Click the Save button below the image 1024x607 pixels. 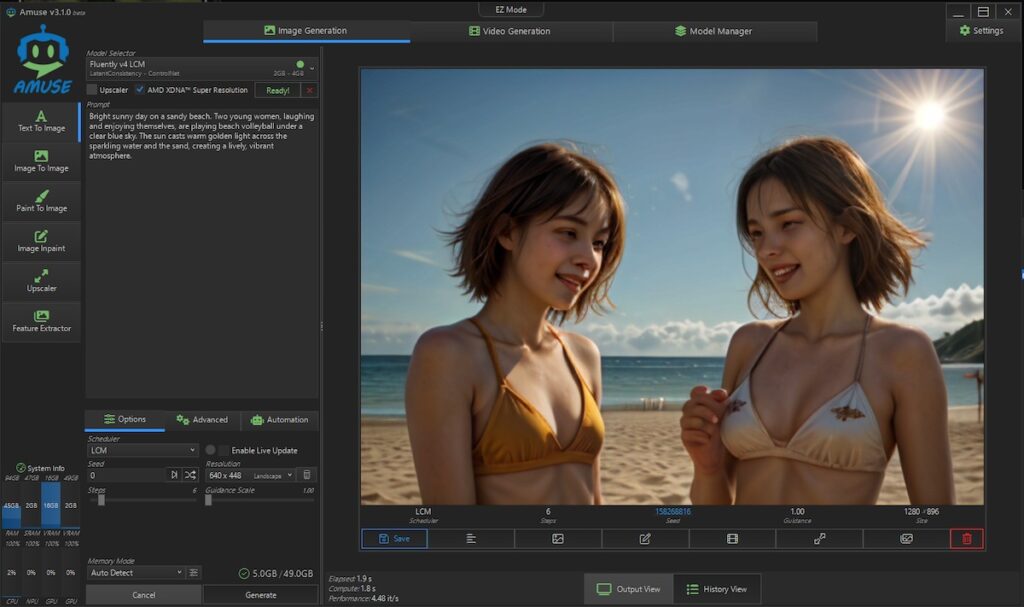click(x=394, y=539)
